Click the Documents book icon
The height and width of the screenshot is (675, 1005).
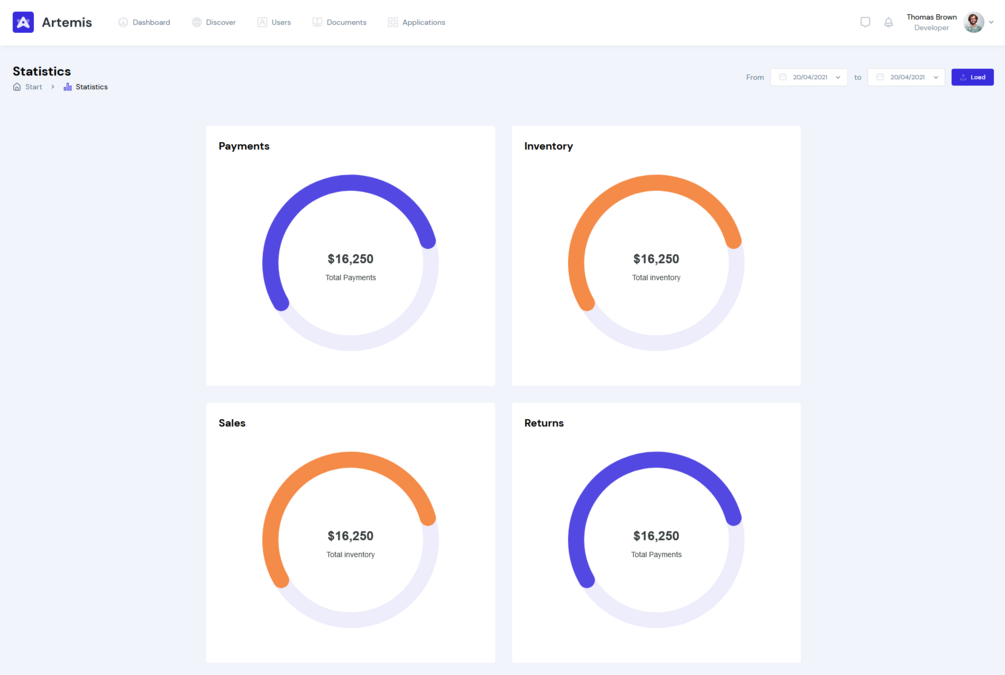(317, 22)
